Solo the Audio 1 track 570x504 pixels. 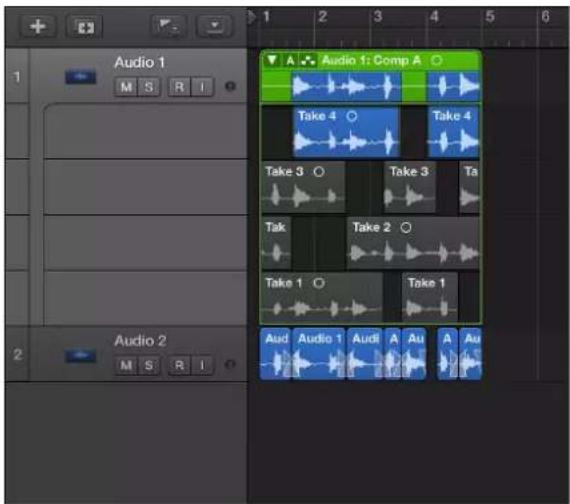148,87
